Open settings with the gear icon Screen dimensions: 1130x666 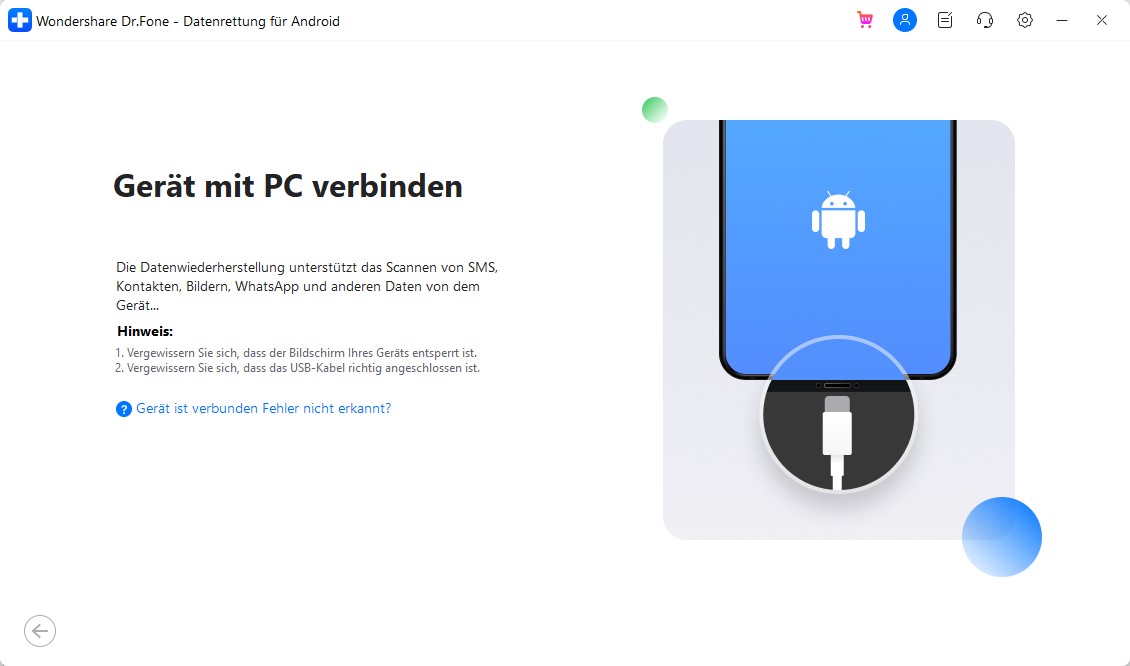click(1025, 20)
